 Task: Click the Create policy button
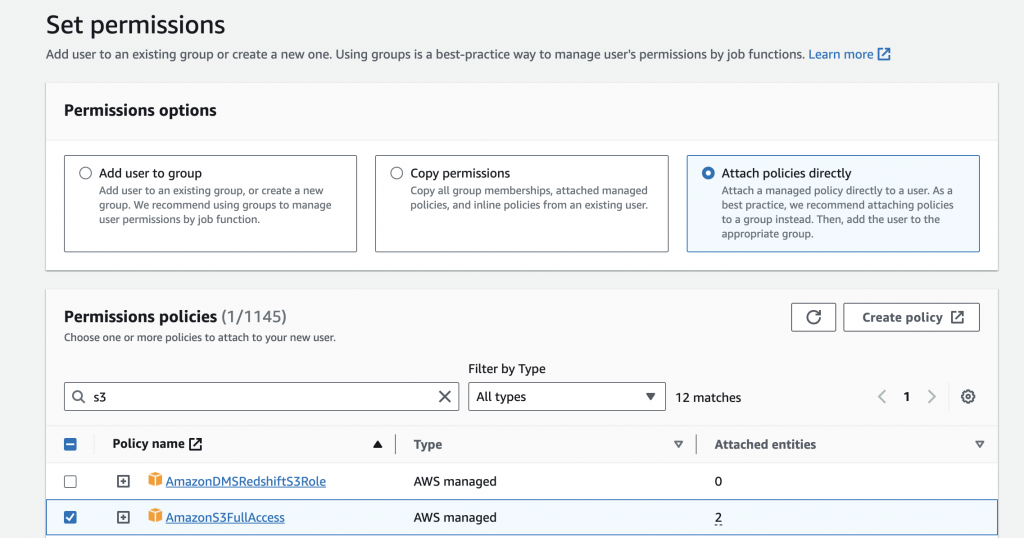coord(911,317)
